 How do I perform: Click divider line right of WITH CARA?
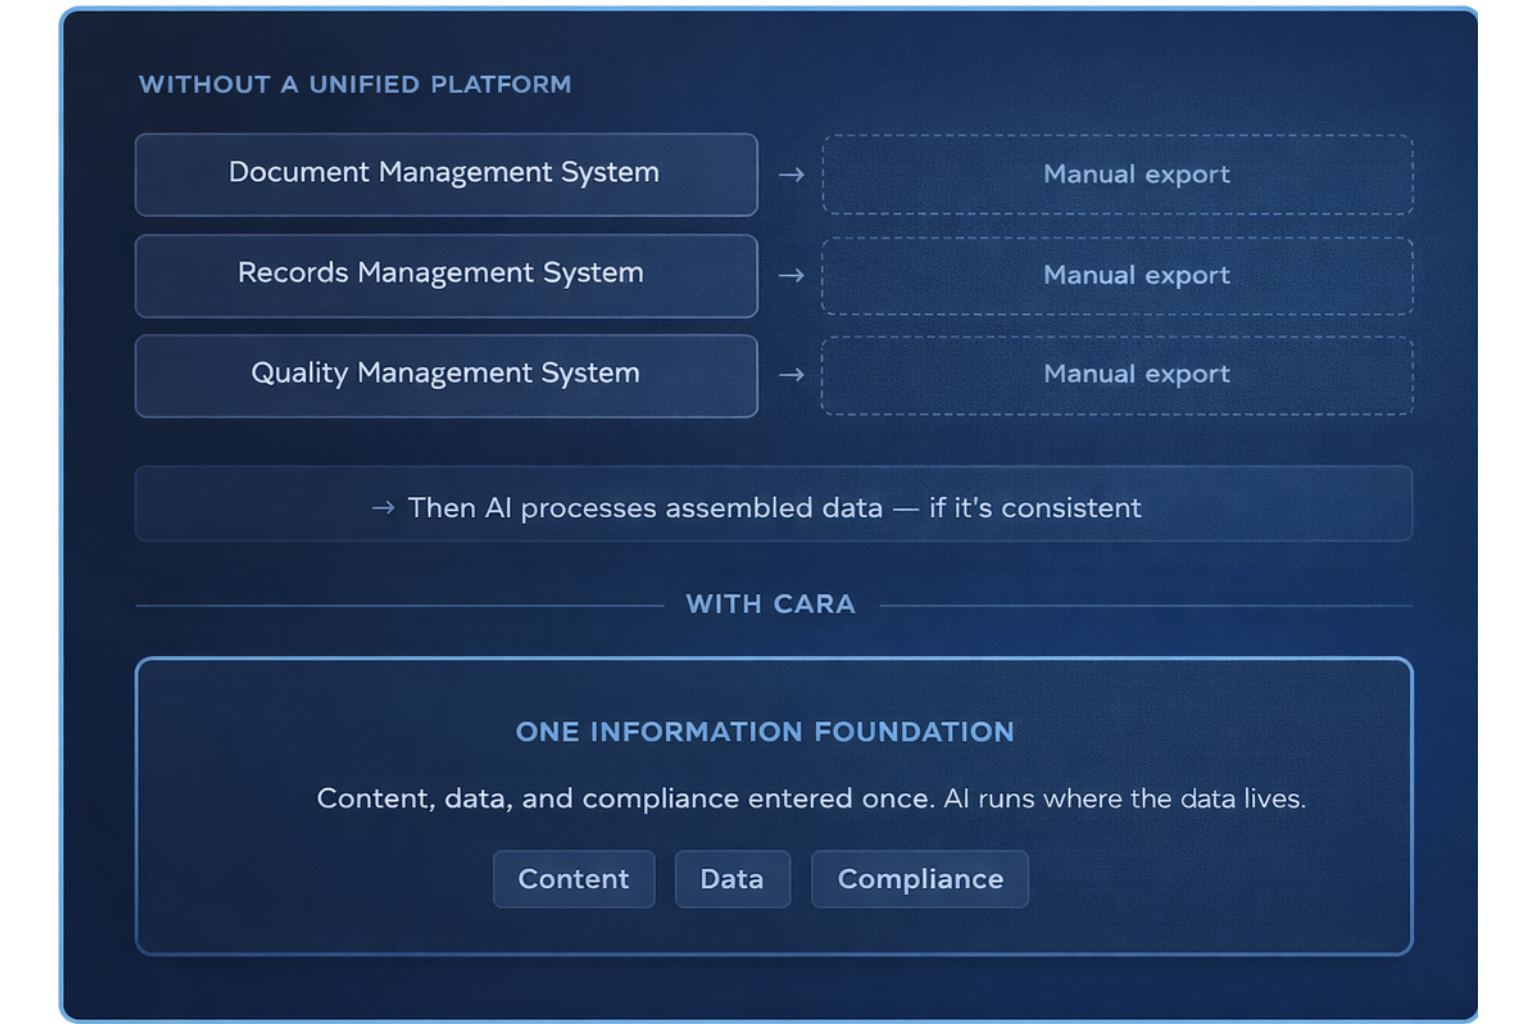(x=1145, y=605)
